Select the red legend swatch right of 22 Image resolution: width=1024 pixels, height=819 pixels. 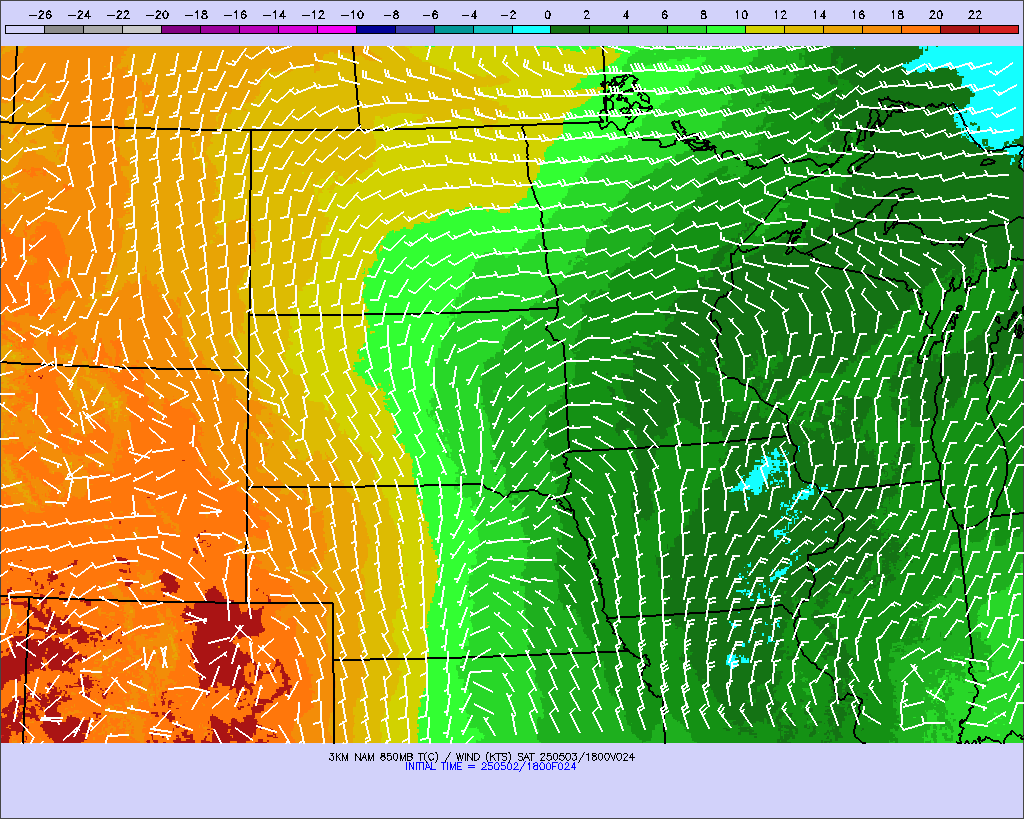(999, 29)
